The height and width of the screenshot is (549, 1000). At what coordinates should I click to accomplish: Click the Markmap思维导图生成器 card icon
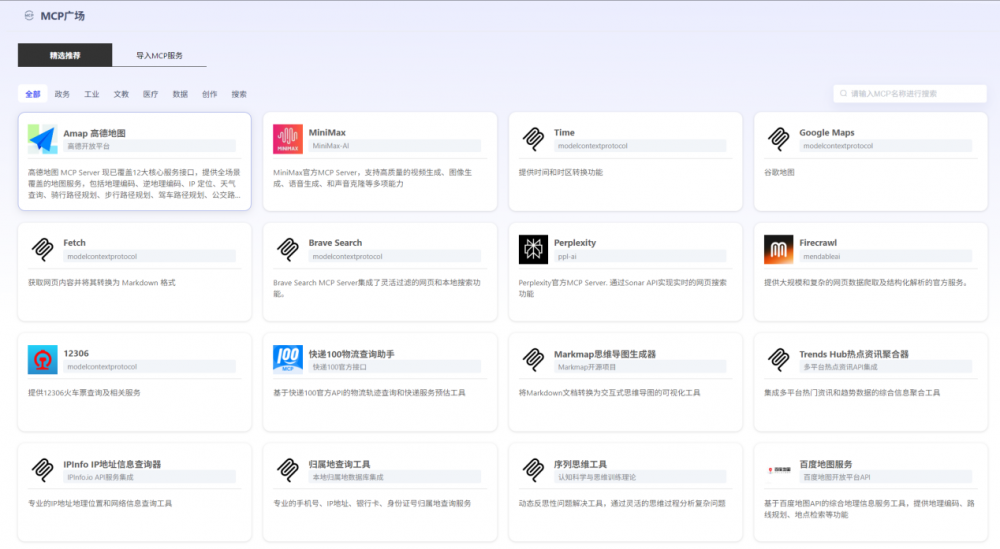click(533, 360)
